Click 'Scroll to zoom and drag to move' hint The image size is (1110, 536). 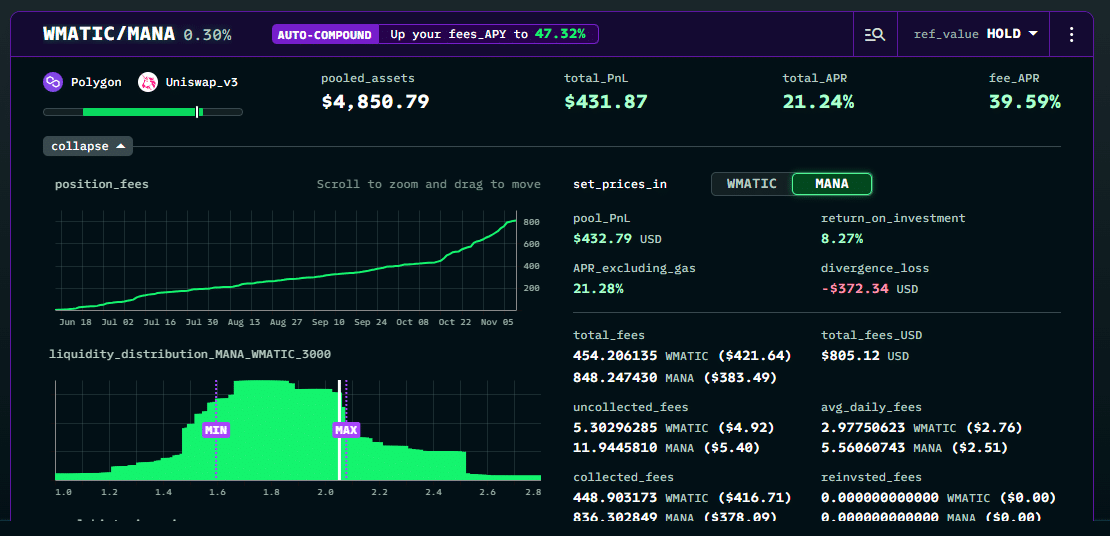tap(428, 184)
